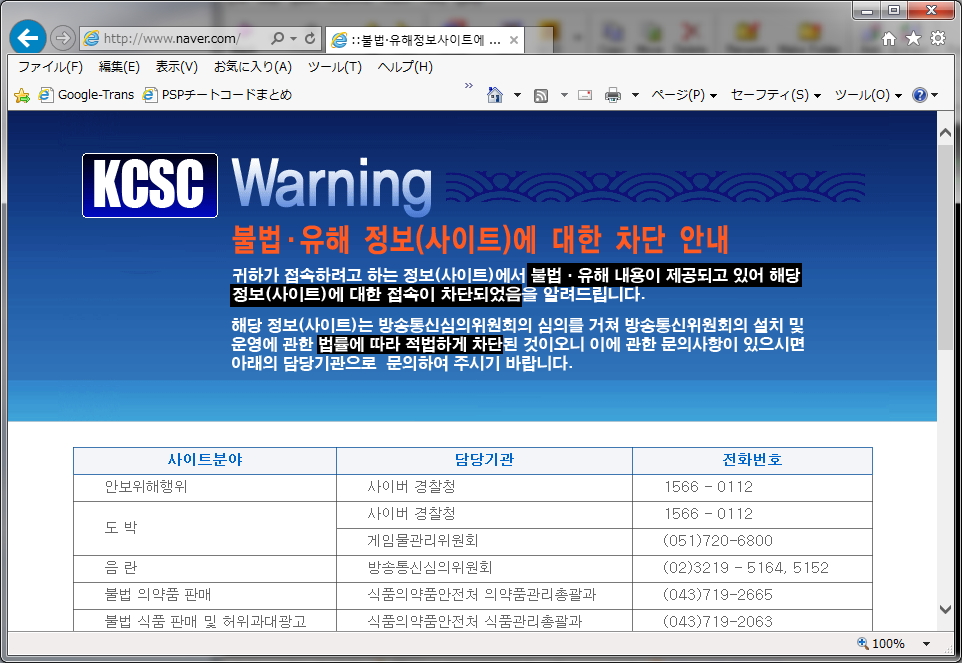The width and height of the screenshot is (962, 663).
Task: Click 사이트분야 column header
Action: (205, 460)
